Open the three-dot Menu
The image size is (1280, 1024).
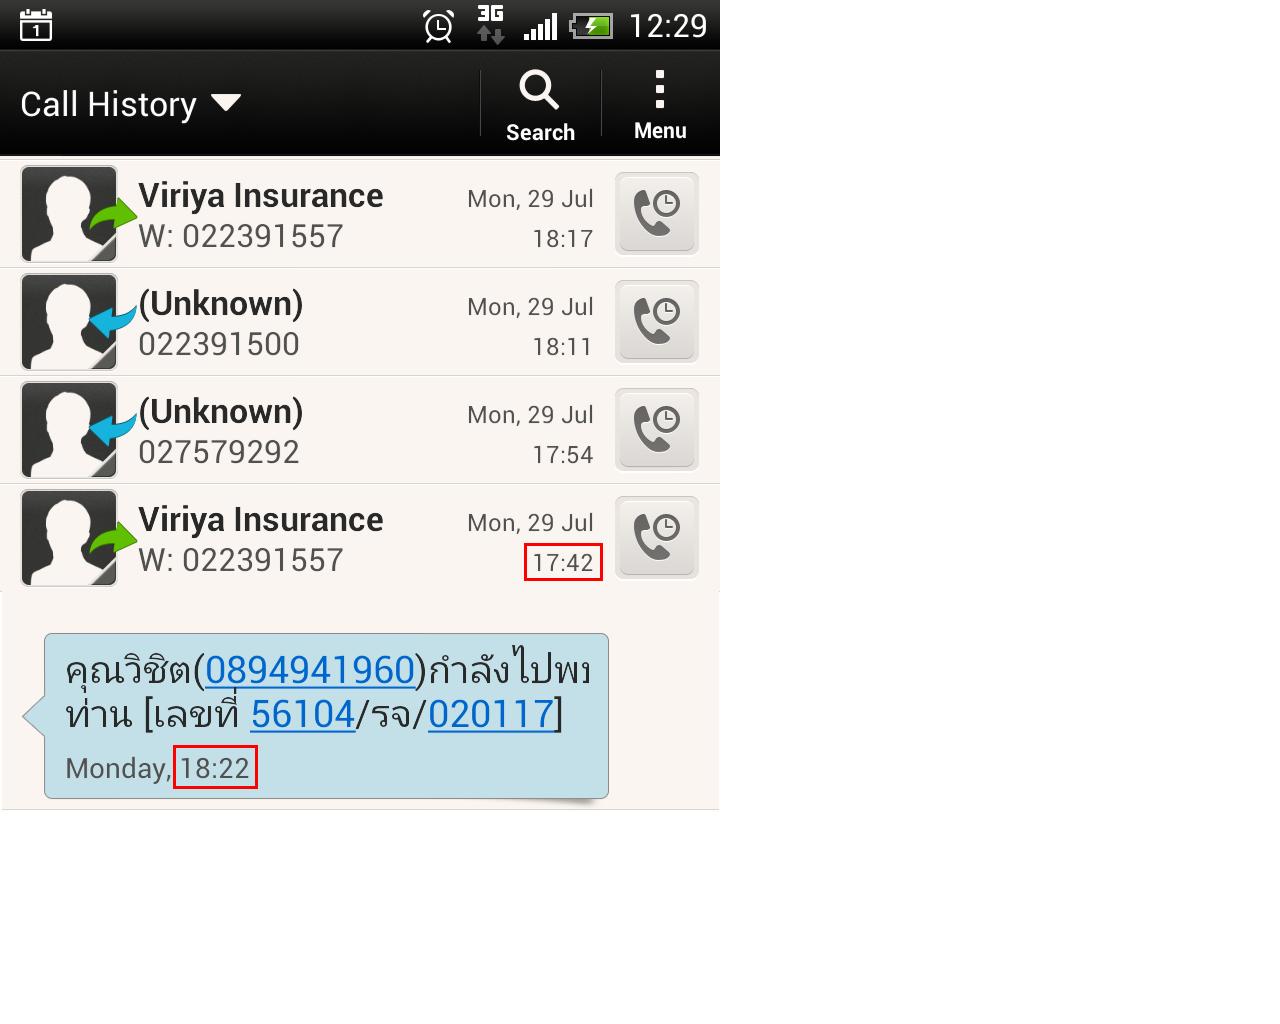(x=660, y=104)
